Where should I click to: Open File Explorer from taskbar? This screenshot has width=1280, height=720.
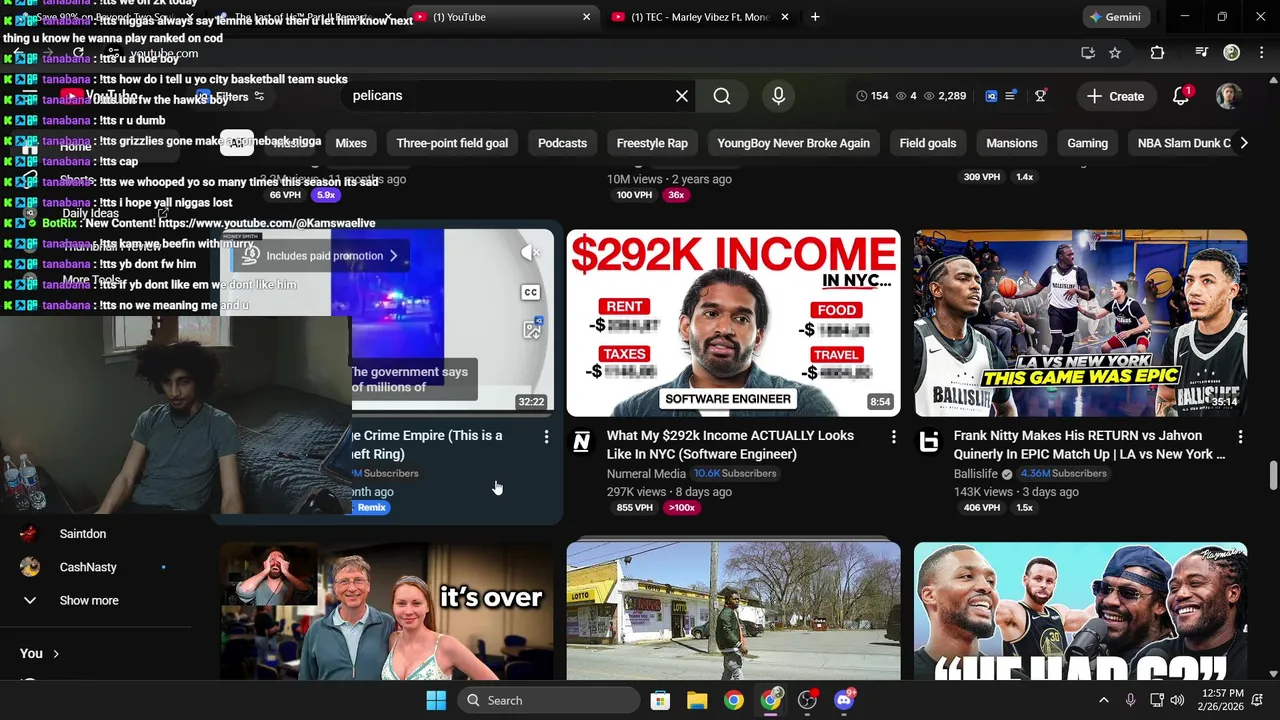(x=697, y=700)
